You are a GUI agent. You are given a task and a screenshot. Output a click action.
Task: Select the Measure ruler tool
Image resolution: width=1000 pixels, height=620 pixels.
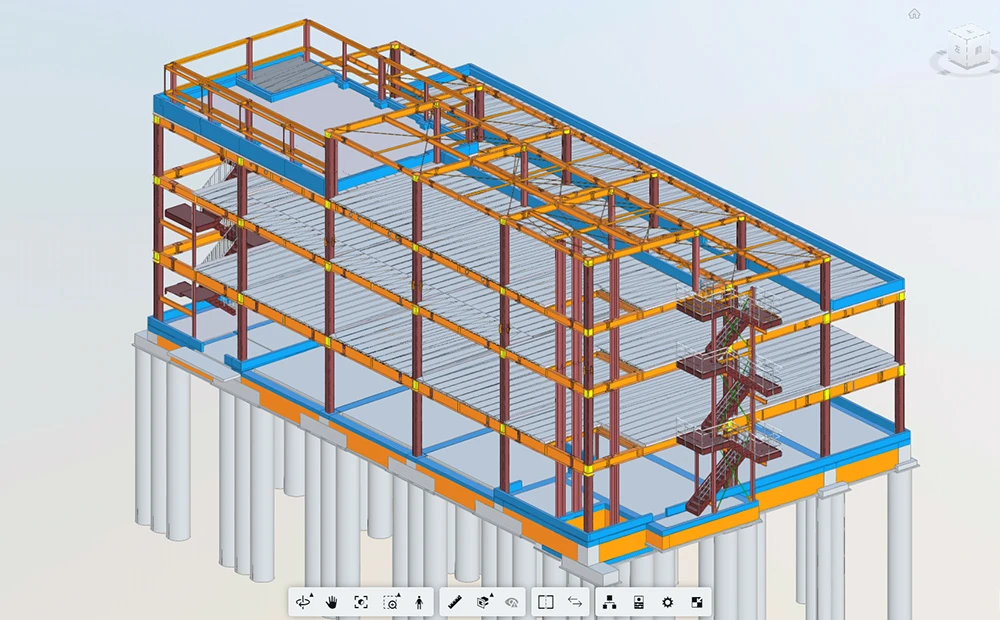[455, 602]
